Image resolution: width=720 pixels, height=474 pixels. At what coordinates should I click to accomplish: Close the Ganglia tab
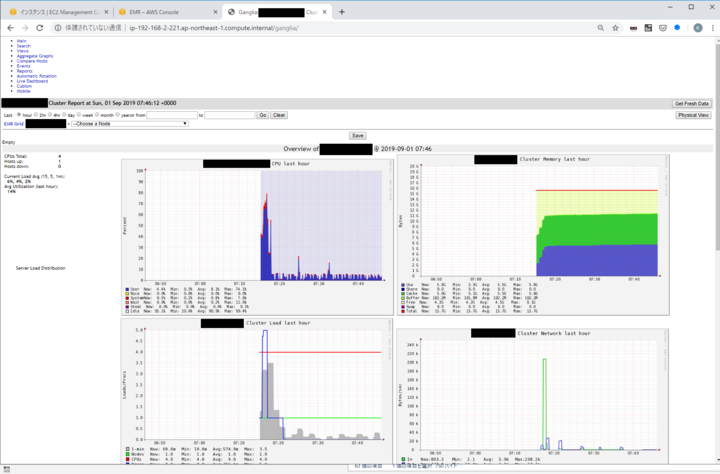tap(325, 12)
